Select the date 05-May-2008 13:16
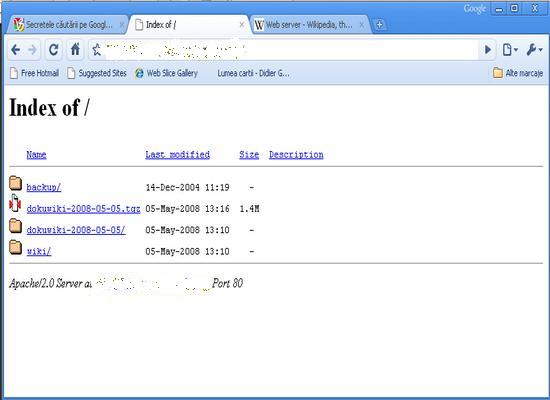The height and width of the screenshot is (400, 550). 187,208
